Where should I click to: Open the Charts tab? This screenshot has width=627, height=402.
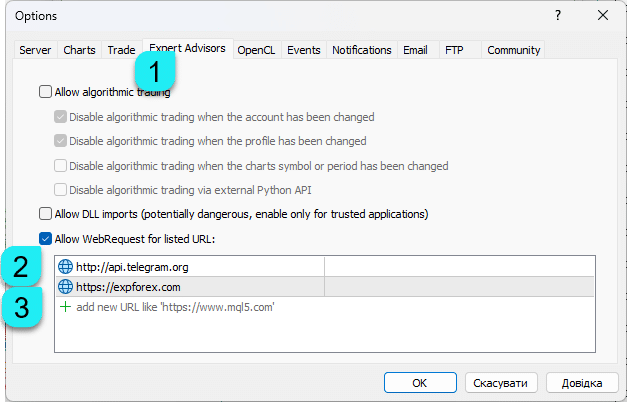coord(79,50)
